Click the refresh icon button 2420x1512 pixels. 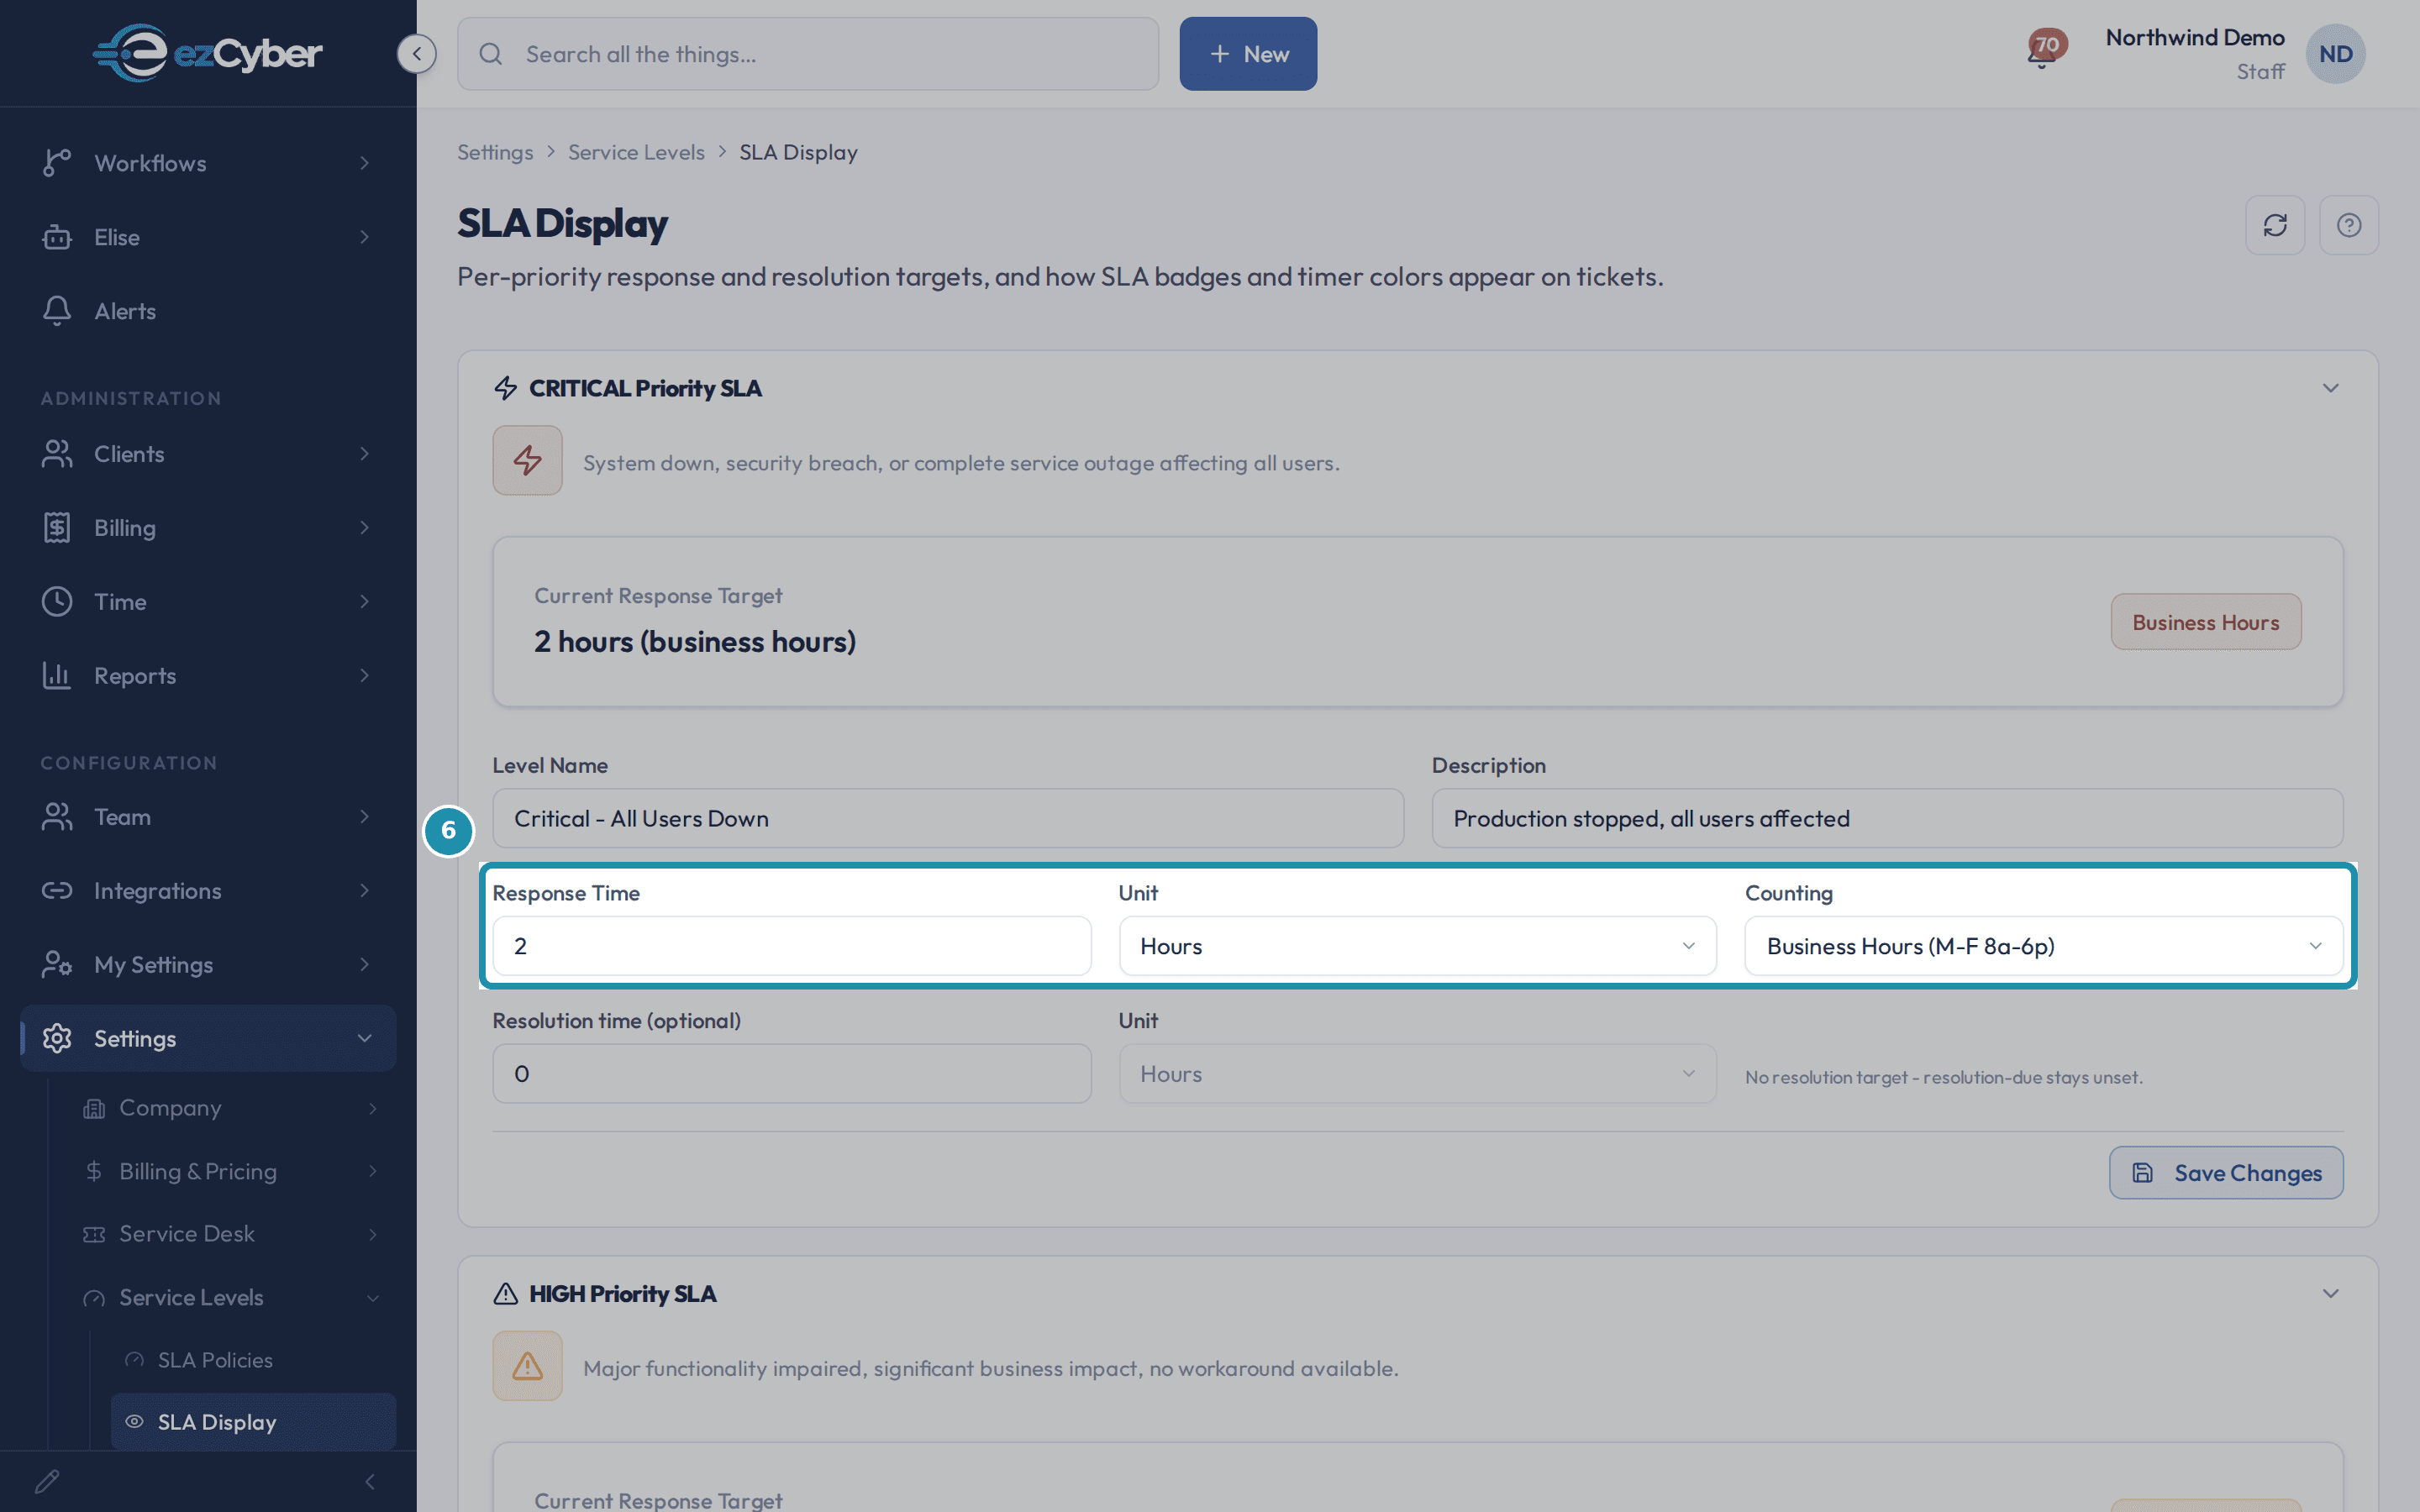tap(2275, 225)
